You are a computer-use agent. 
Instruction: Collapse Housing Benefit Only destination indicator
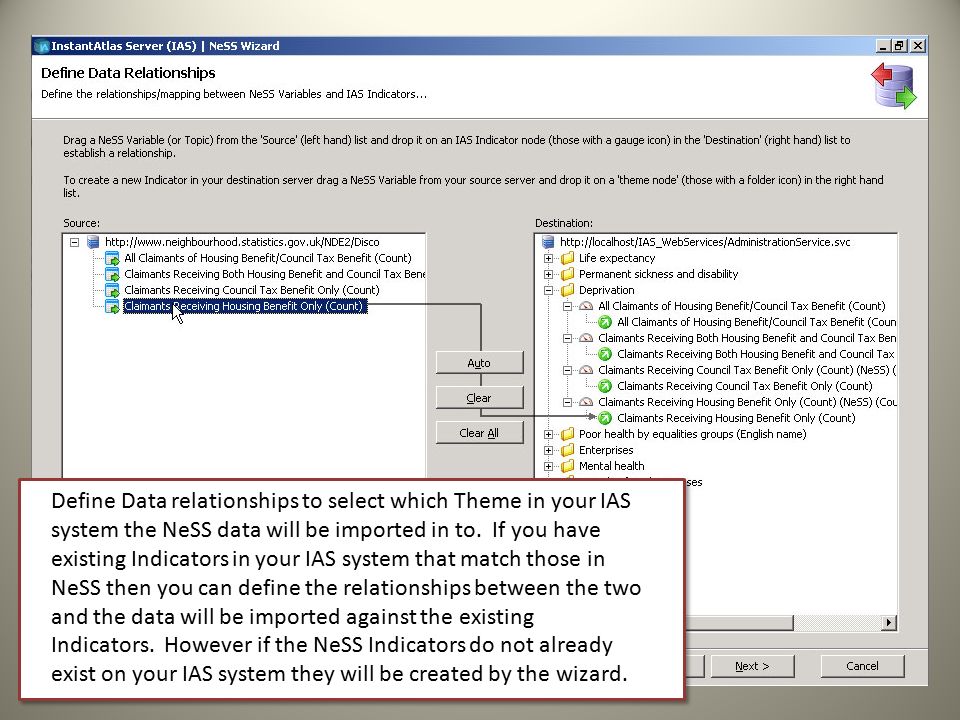tap(568, 402)
